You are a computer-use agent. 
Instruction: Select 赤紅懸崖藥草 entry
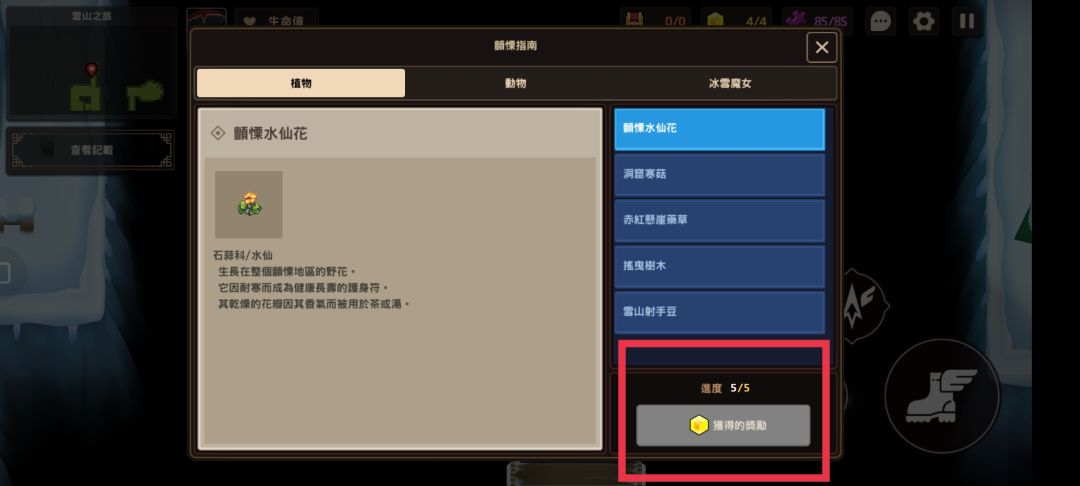[720, 220]
